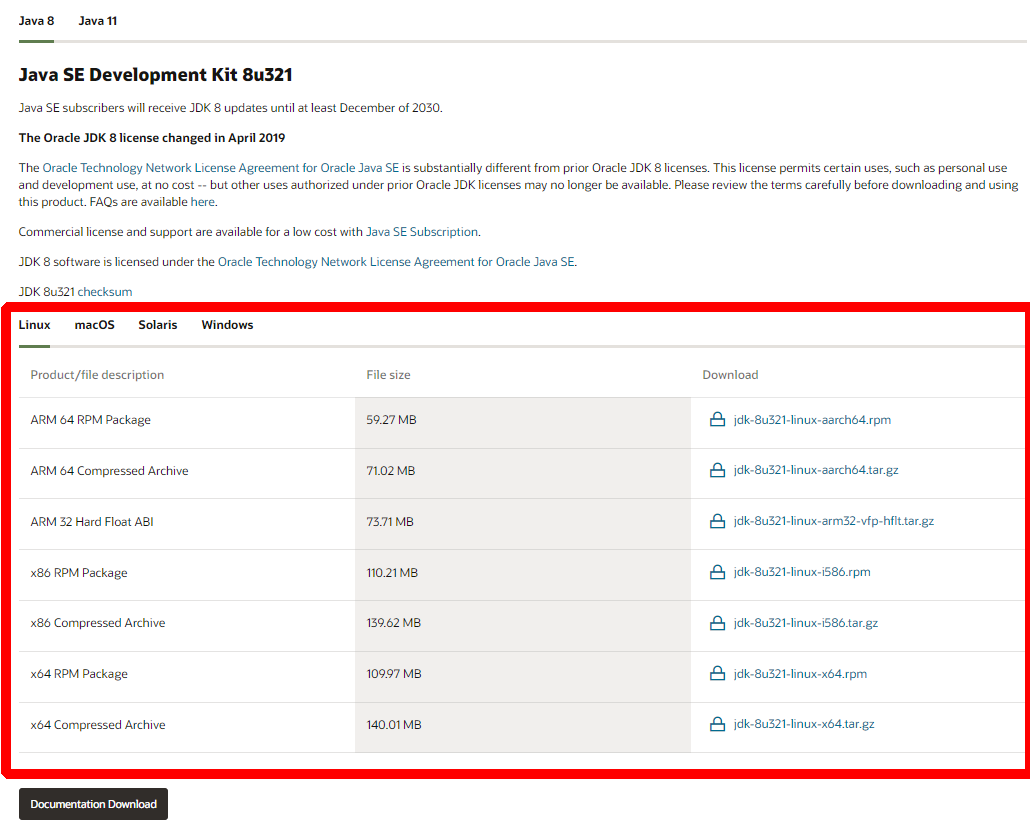Download jdk-8u321-linux-aarch64.rpm
Screen dimensions: 1030x827
click(812, 420)
